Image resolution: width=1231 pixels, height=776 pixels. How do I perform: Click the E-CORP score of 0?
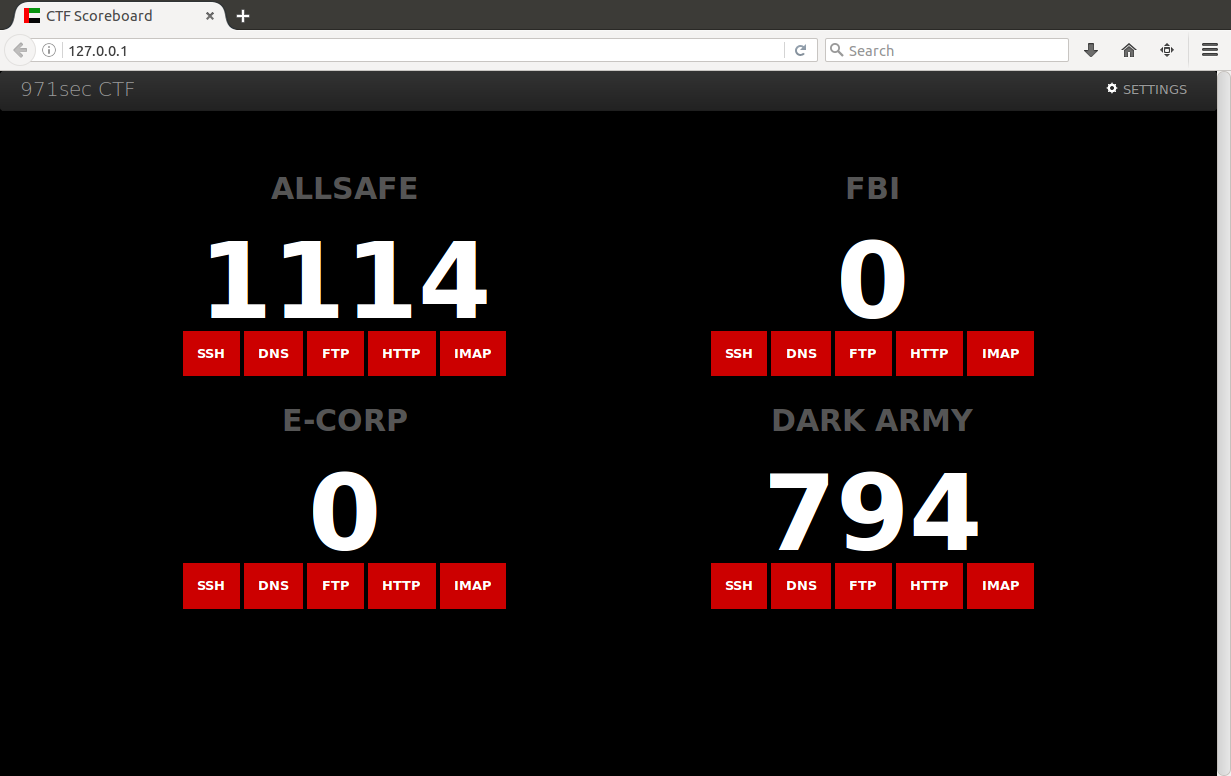click(345, 514)
